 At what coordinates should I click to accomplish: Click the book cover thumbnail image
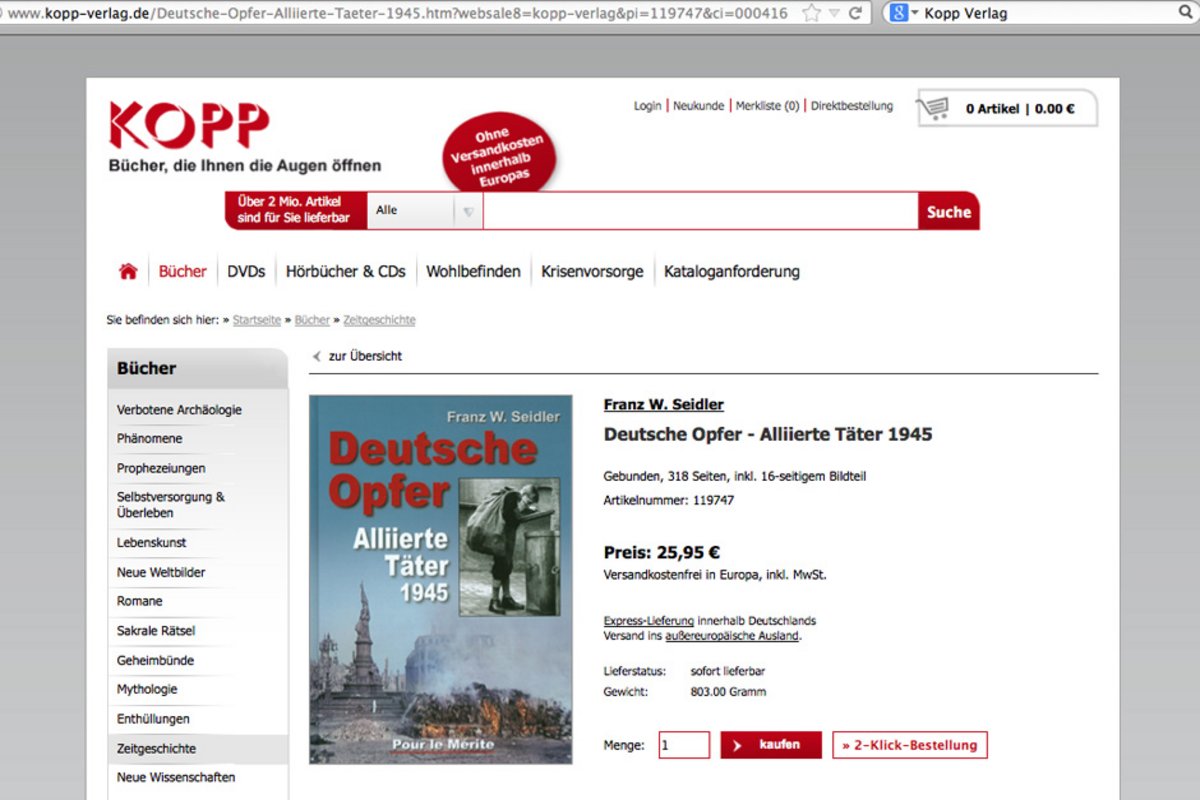pyautogui.click(x=440, y=579)
